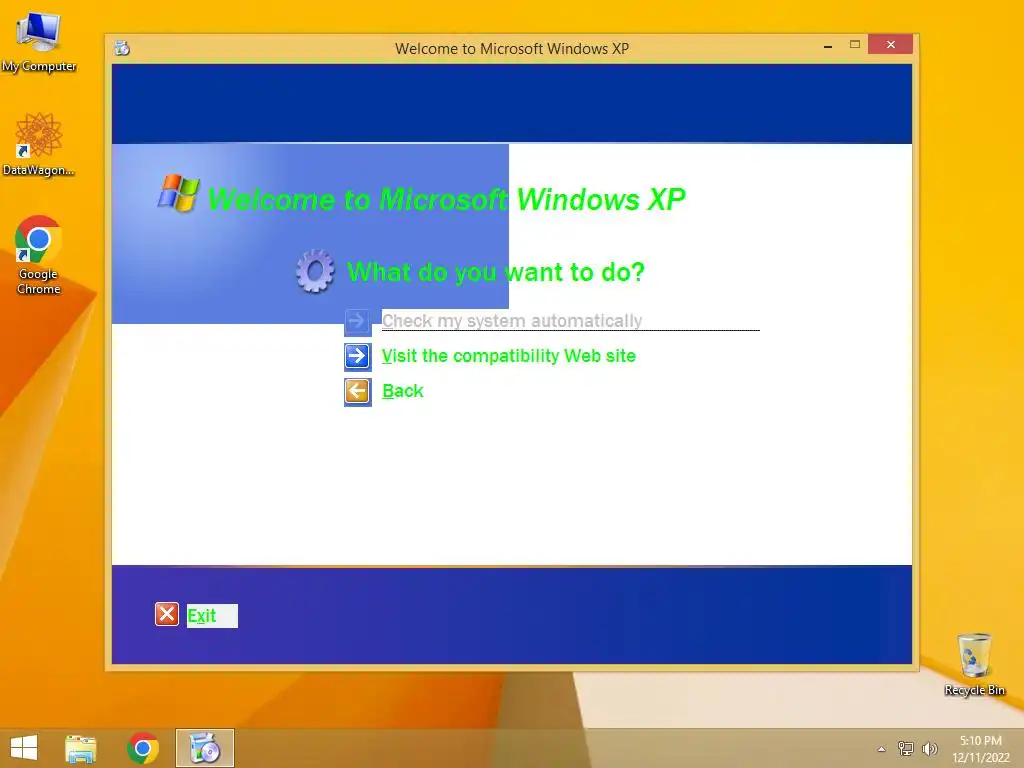Select the Windows XP setup taskbar item
This screenshot has width=1024, height=768.
(x=204, y=748)
